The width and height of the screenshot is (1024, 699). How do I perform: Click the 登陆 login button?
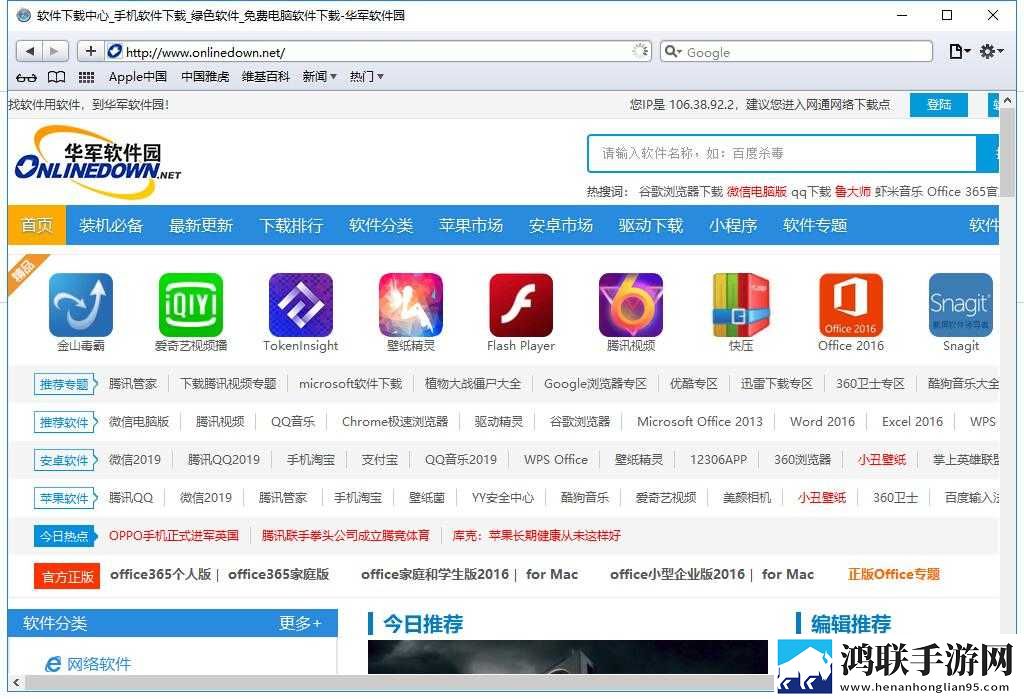(938, 105)
